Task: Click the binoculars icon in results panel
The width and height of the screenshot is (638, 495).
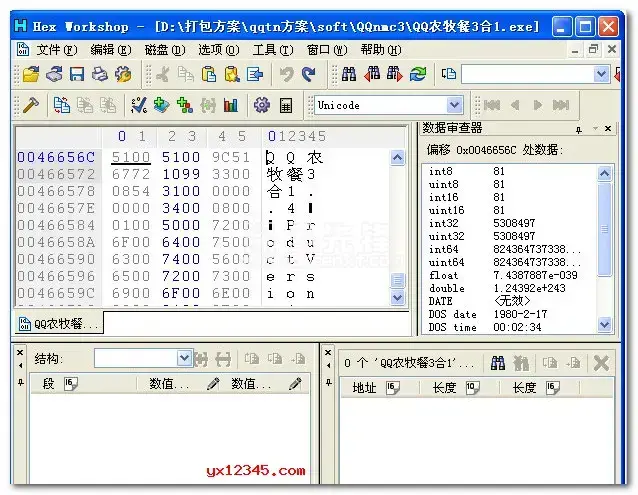Action: tap(498, 362)
